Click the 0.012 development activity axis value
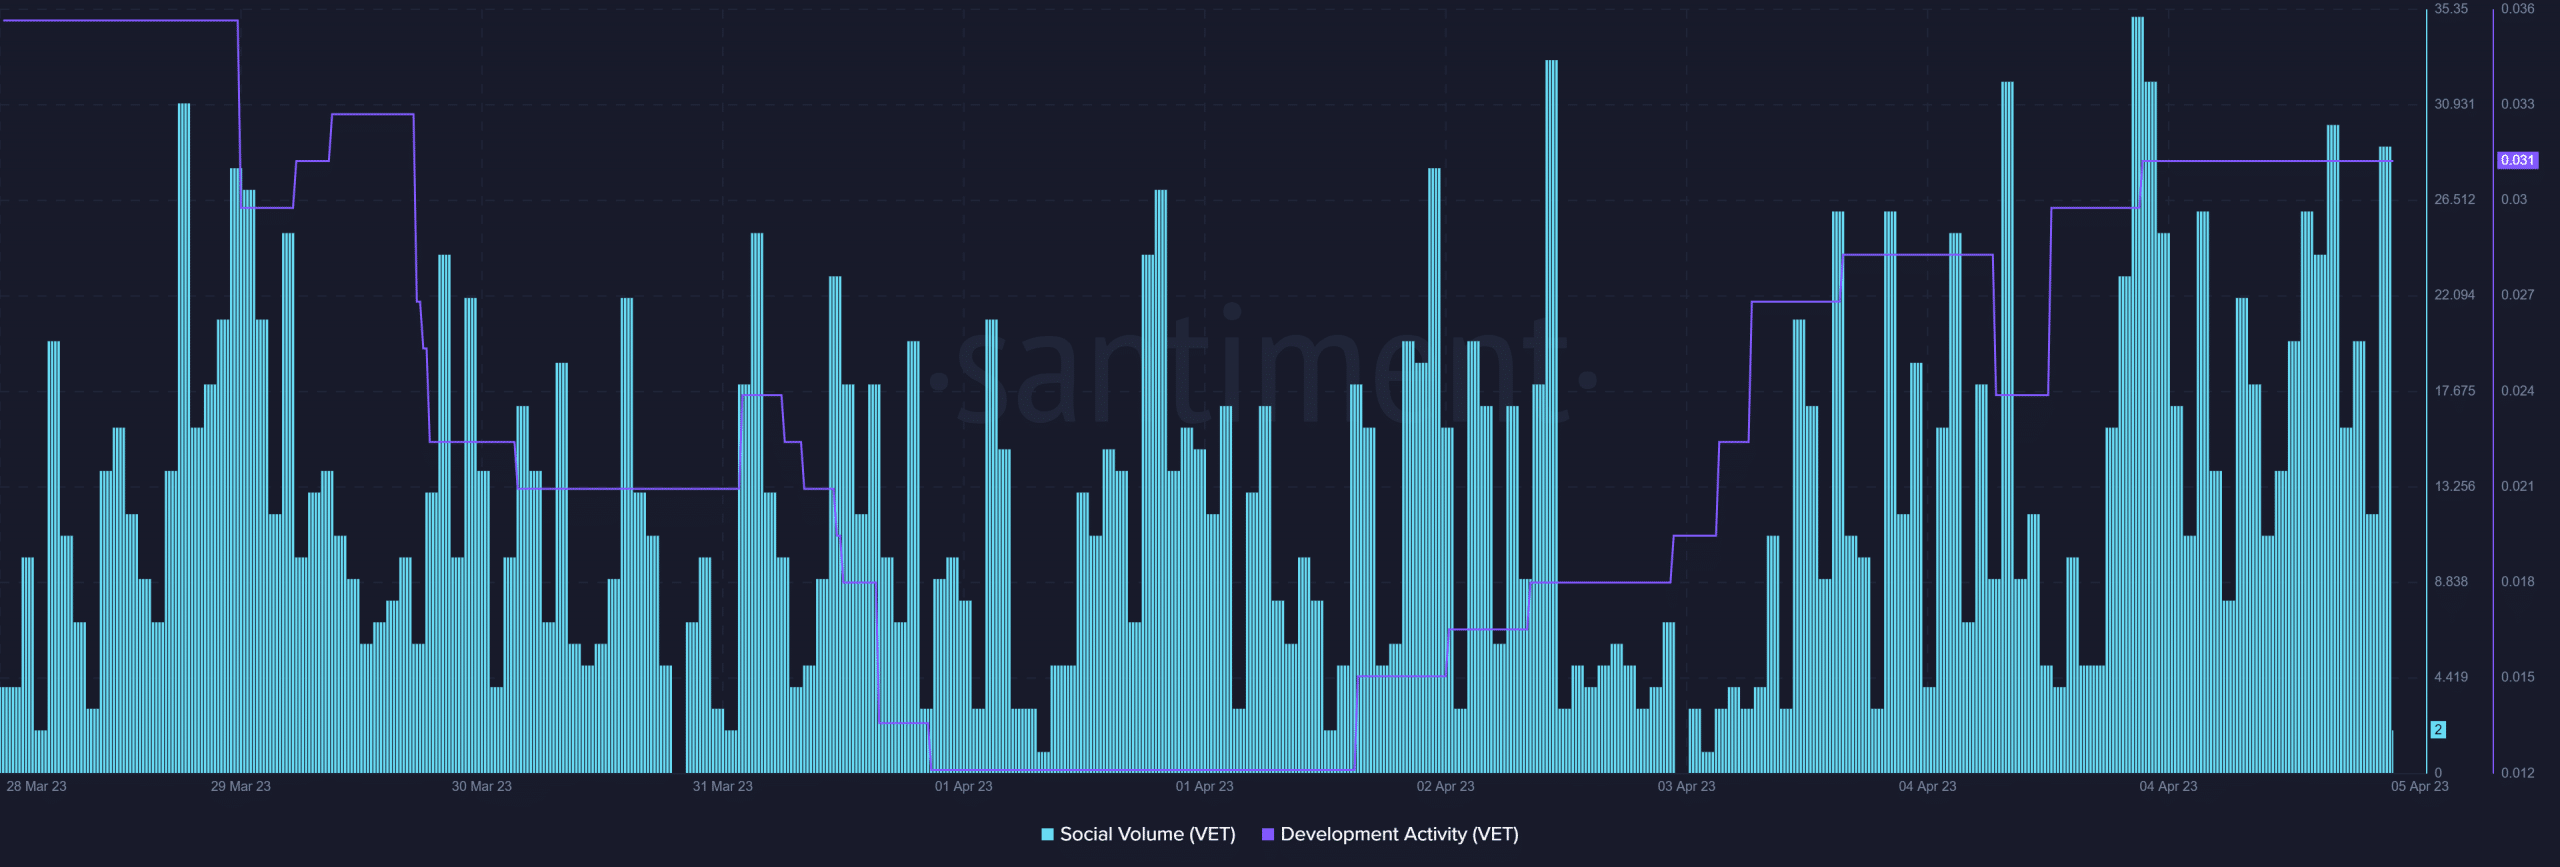2560x867 pixels. tap(2517, 773)
